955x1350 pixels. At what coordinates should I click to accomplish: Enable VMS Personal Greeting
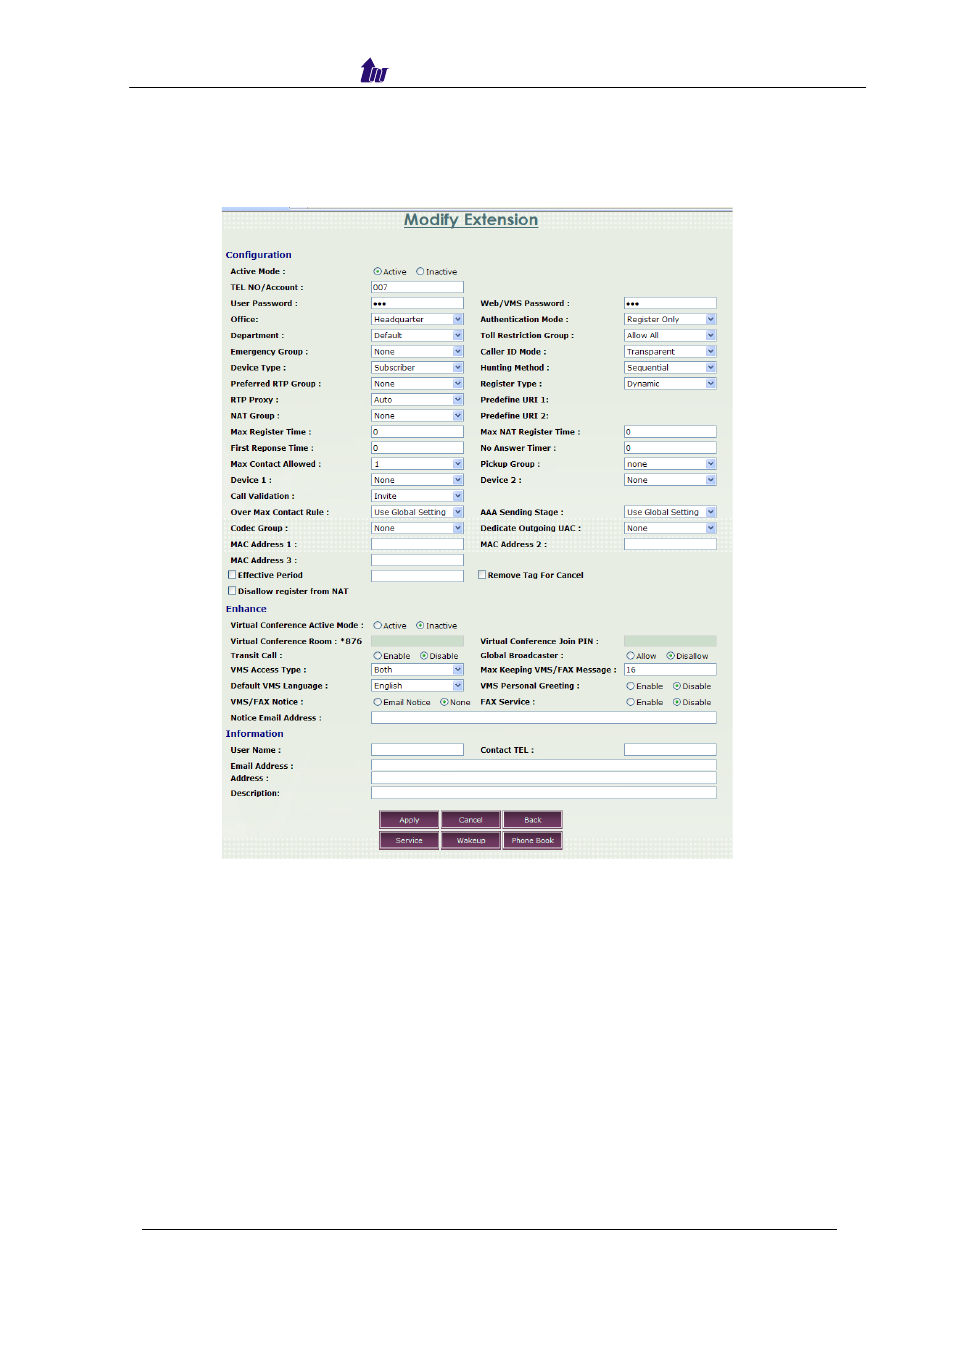coord(630,686)
